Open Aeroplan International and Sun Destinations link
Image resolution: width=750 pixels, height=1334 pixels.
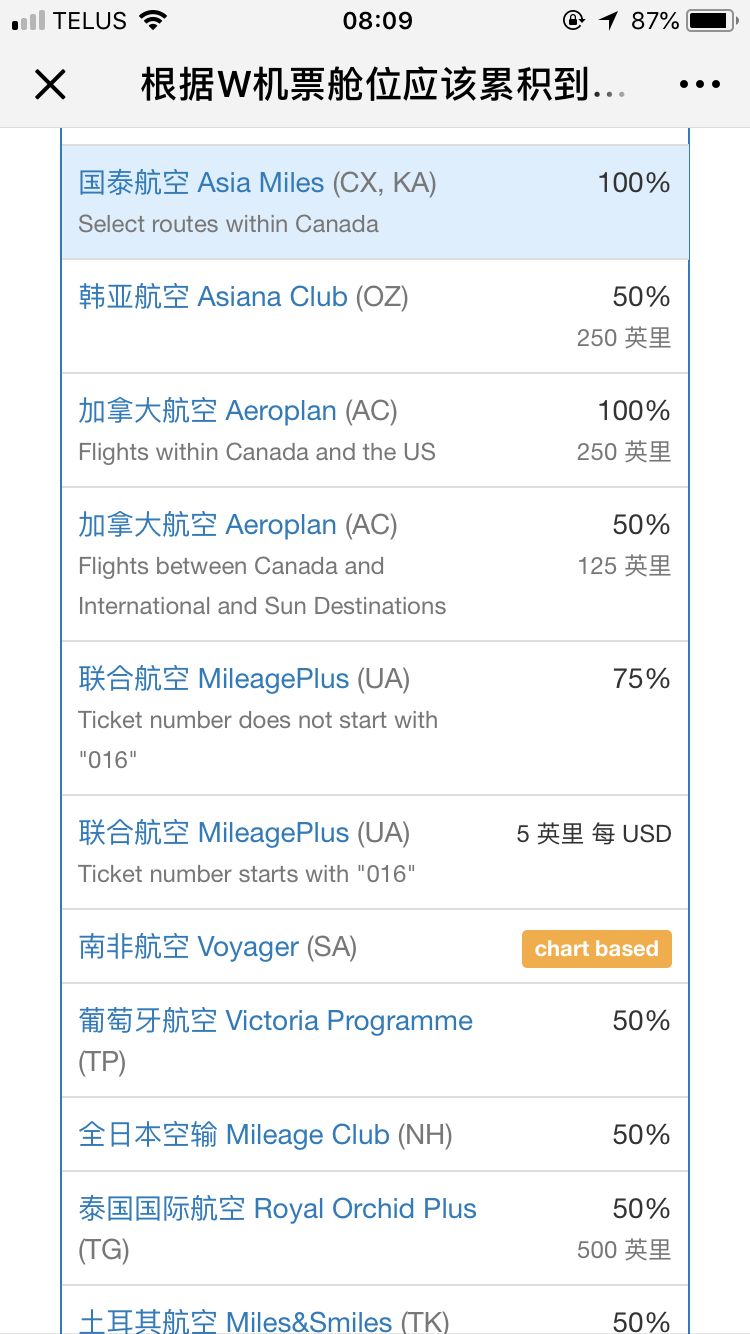(238, 525)
